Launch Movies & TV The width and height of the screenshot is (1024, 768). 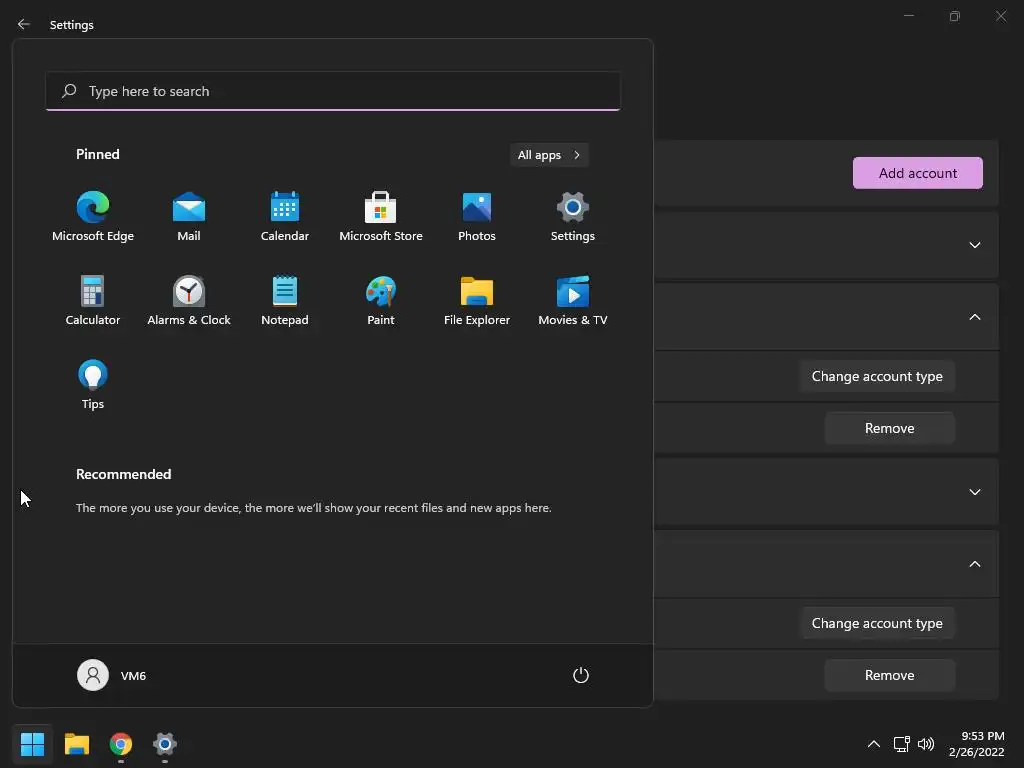click(x=573, y=300)
